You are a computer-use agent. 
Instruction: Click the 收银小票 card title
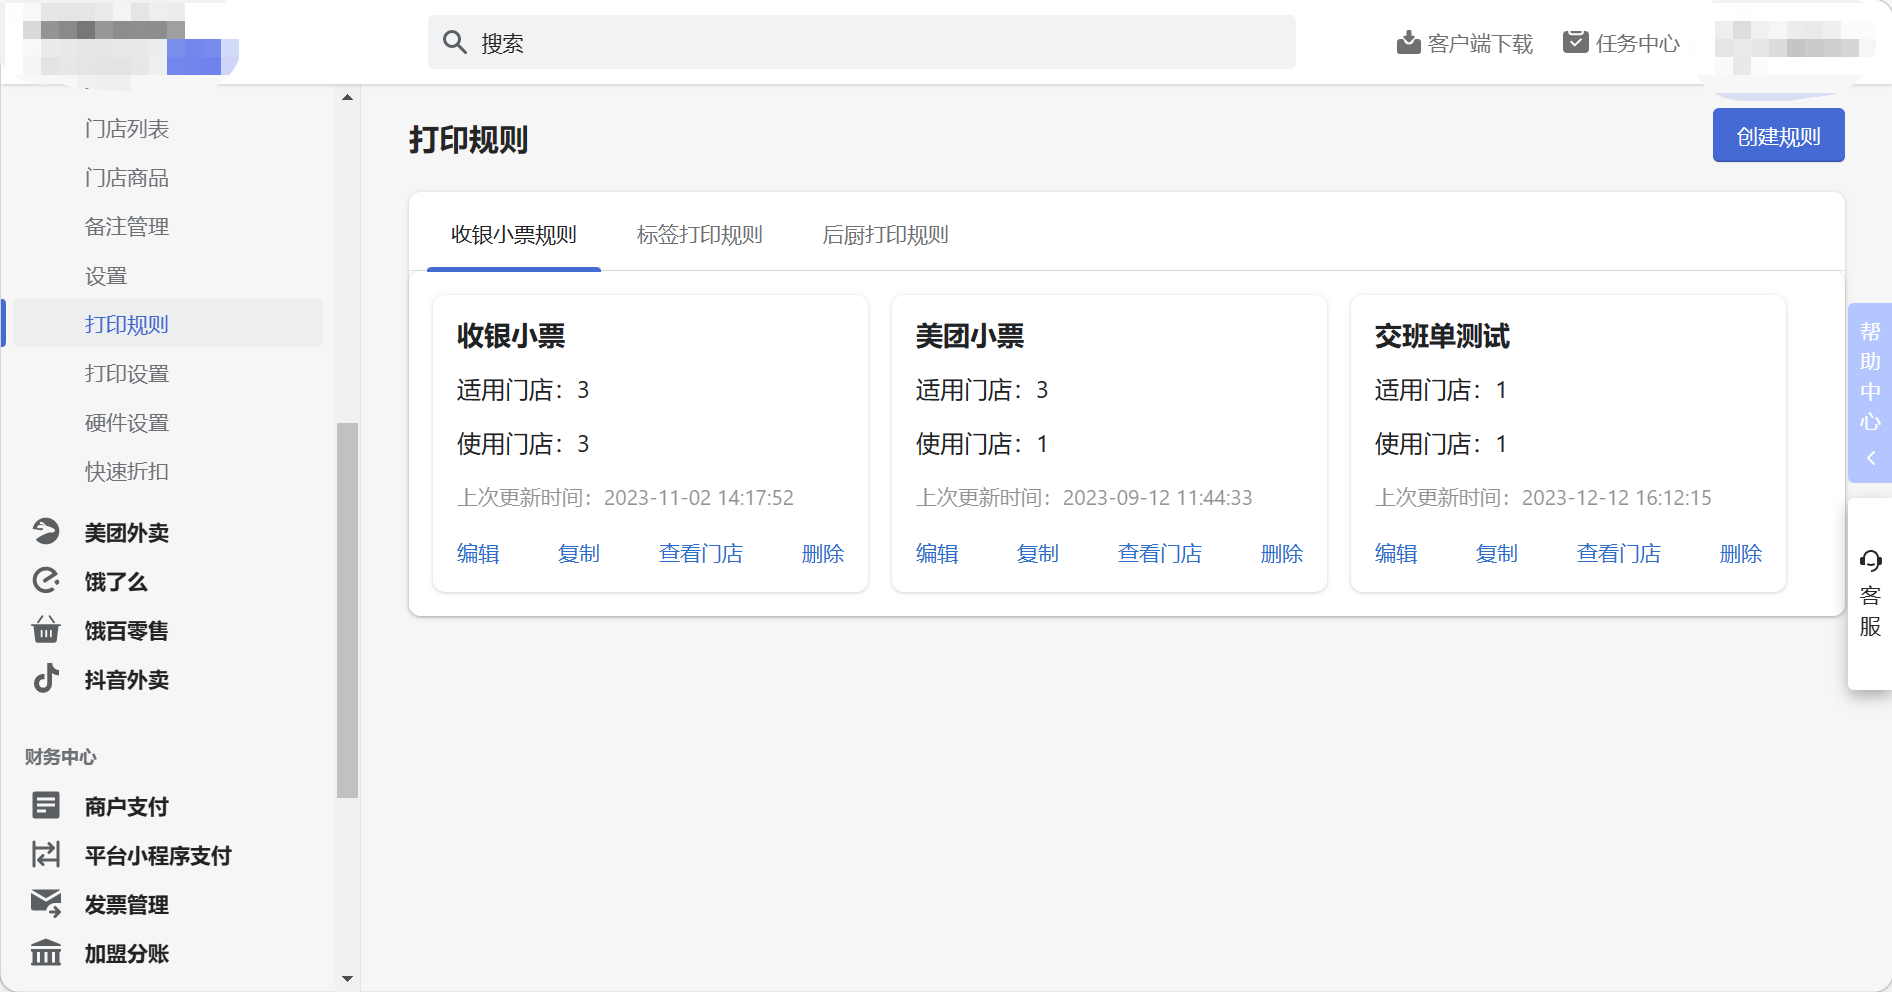pyautogui.click(x=511, y=336)
